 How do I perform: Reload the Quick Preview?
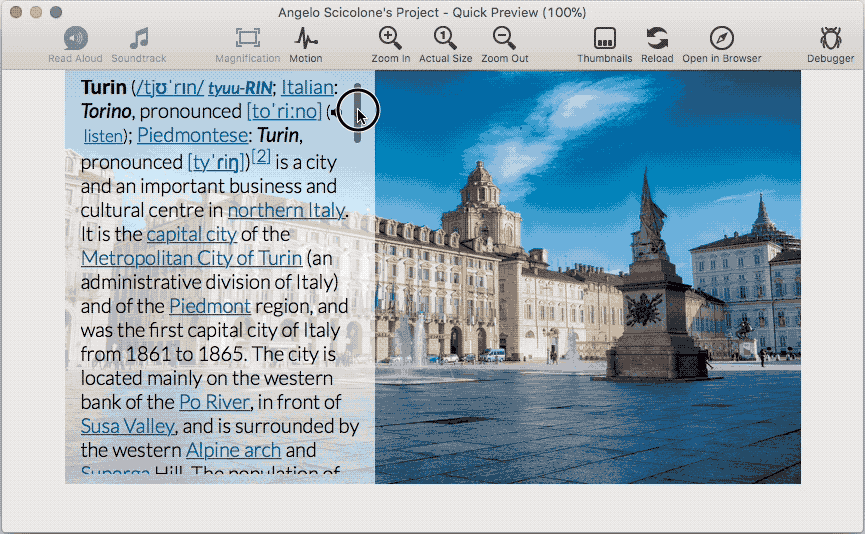tap(657, 38)
